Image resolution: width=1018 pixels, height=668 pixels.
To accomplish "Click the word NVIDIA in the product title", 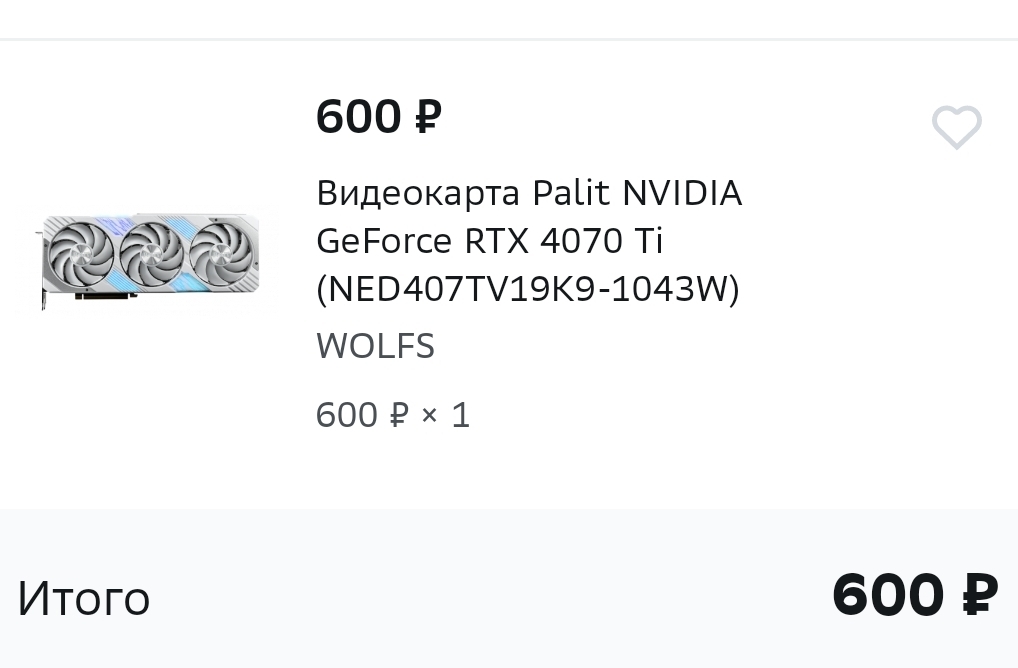I will pyautogui.click(x=682, y=193).
